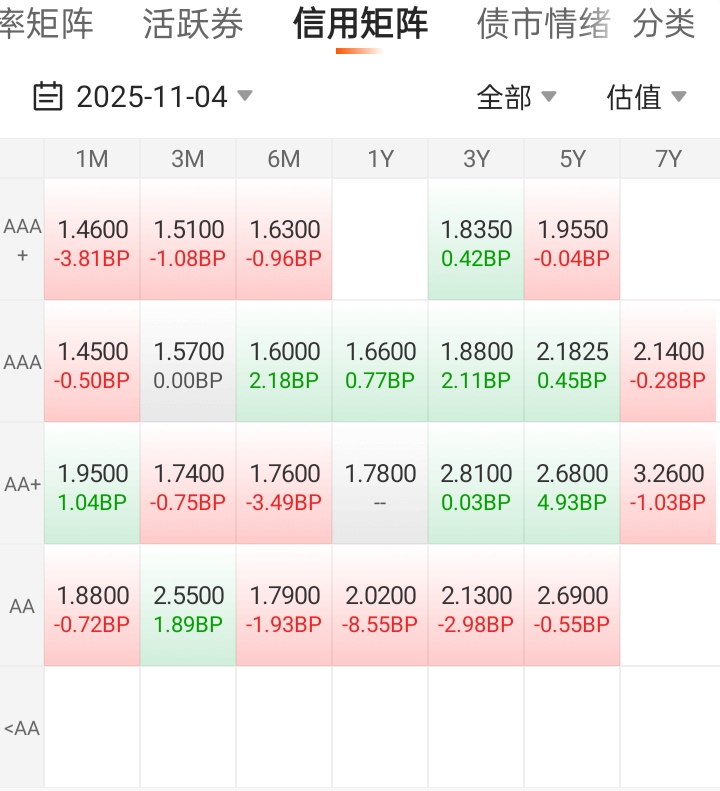This screenshot has height=791, width=720.
Task: Open the AAA 3M cell showing 1.5700
Action: 188,363
